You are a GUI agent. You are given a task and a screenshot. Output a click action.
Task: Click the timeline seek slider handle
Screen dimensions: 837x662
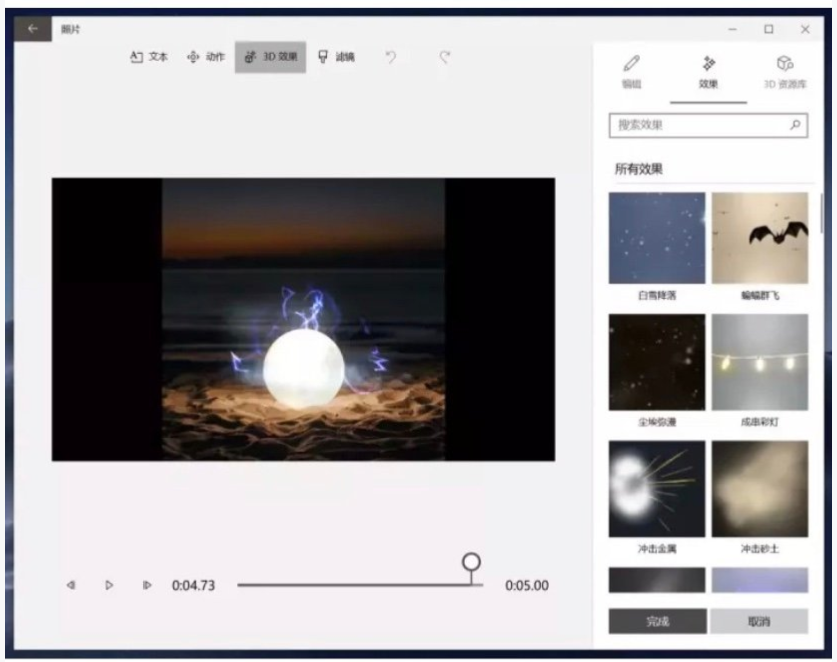tap(471, 562)
